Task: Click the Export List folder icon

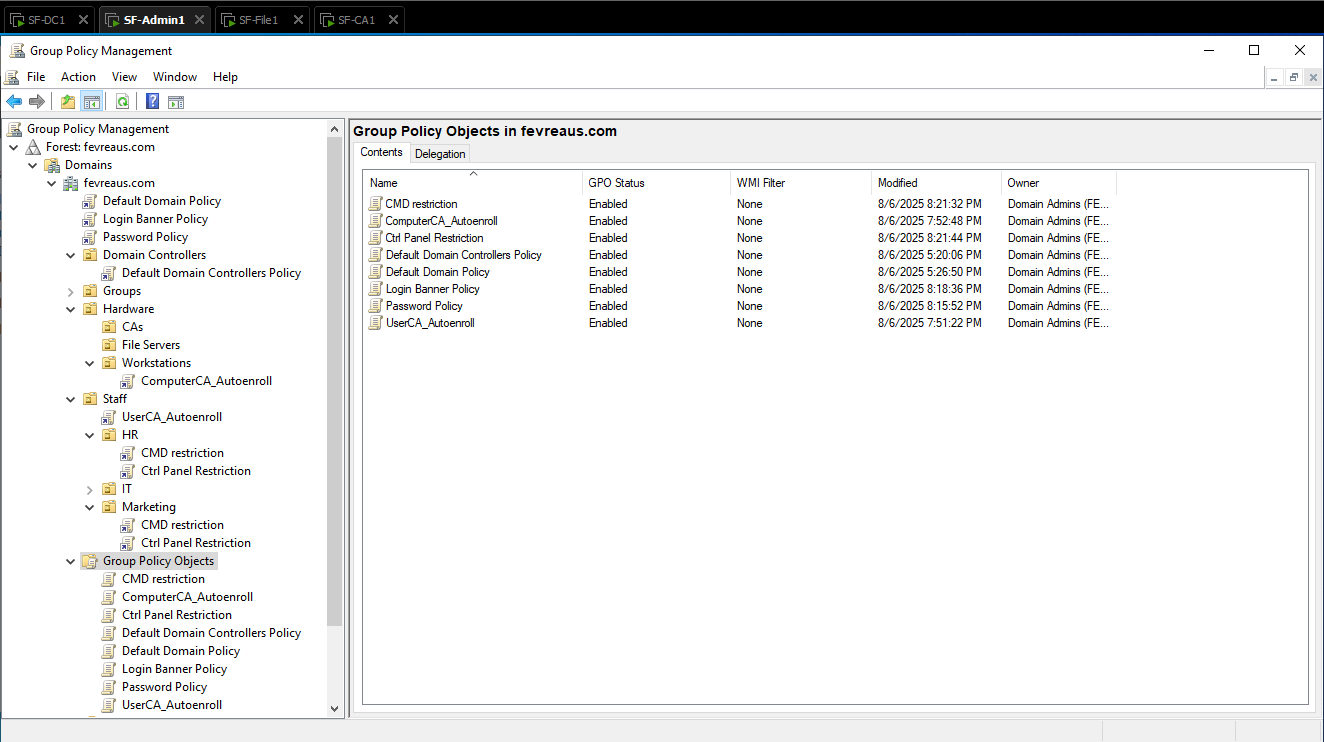Action: tap(66, 101)
